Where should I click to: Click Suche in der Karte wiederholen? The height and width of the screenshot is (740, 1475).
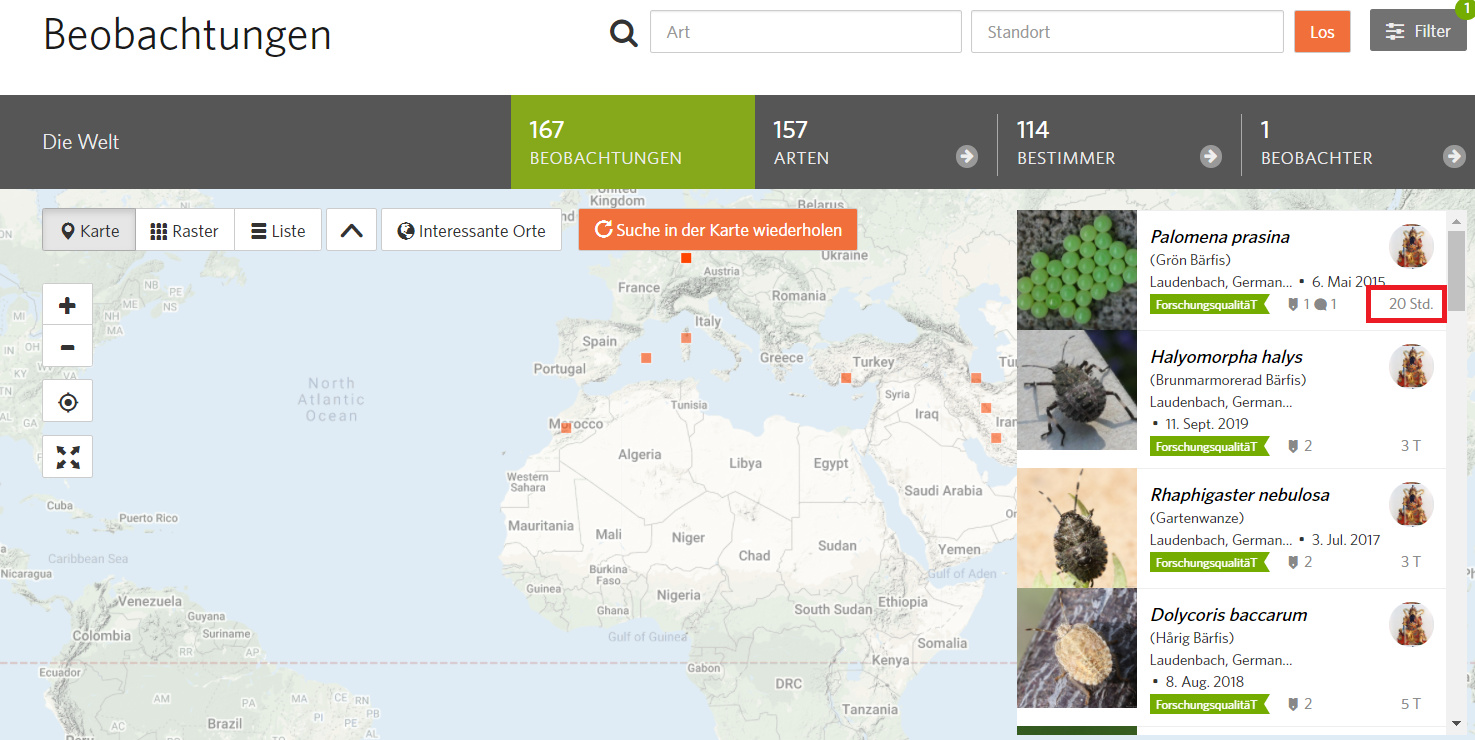(718, 229)
